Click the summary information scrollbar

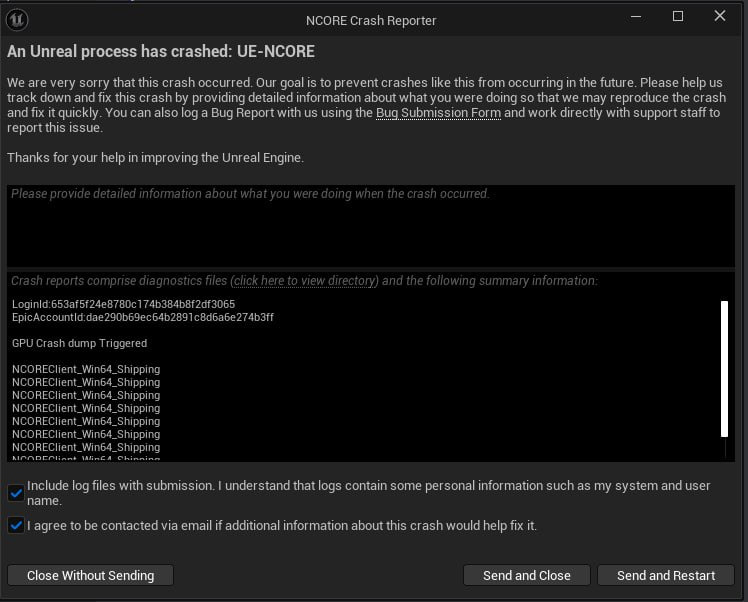pos(724,368)
